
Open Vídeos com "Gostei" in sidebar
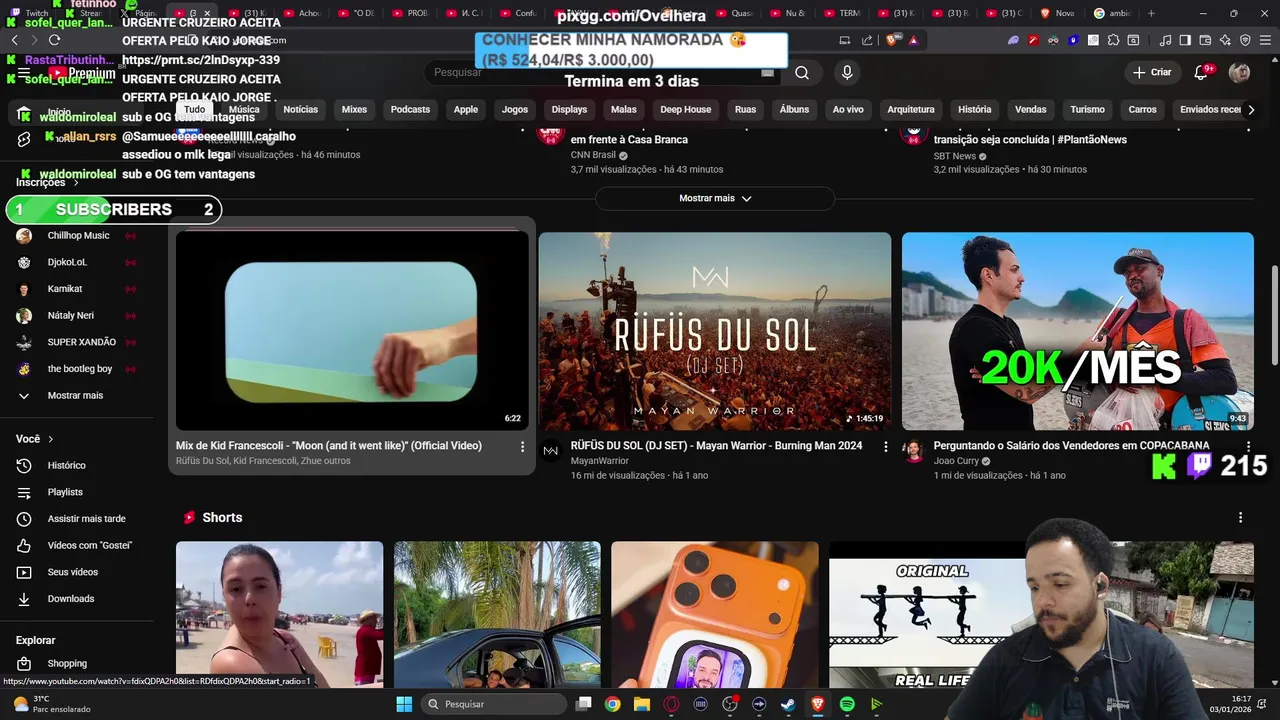89,545
